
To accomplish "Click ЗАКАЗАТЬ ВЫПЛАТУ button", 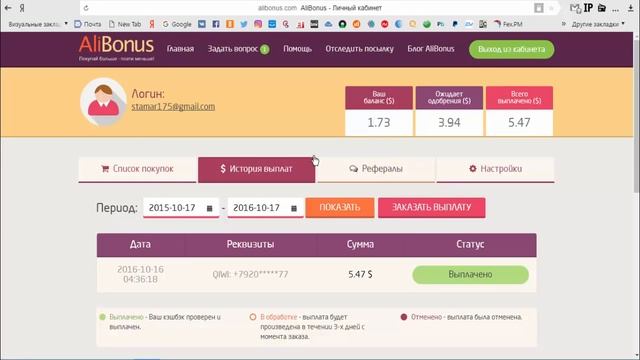I will click(x=431, y=207).
